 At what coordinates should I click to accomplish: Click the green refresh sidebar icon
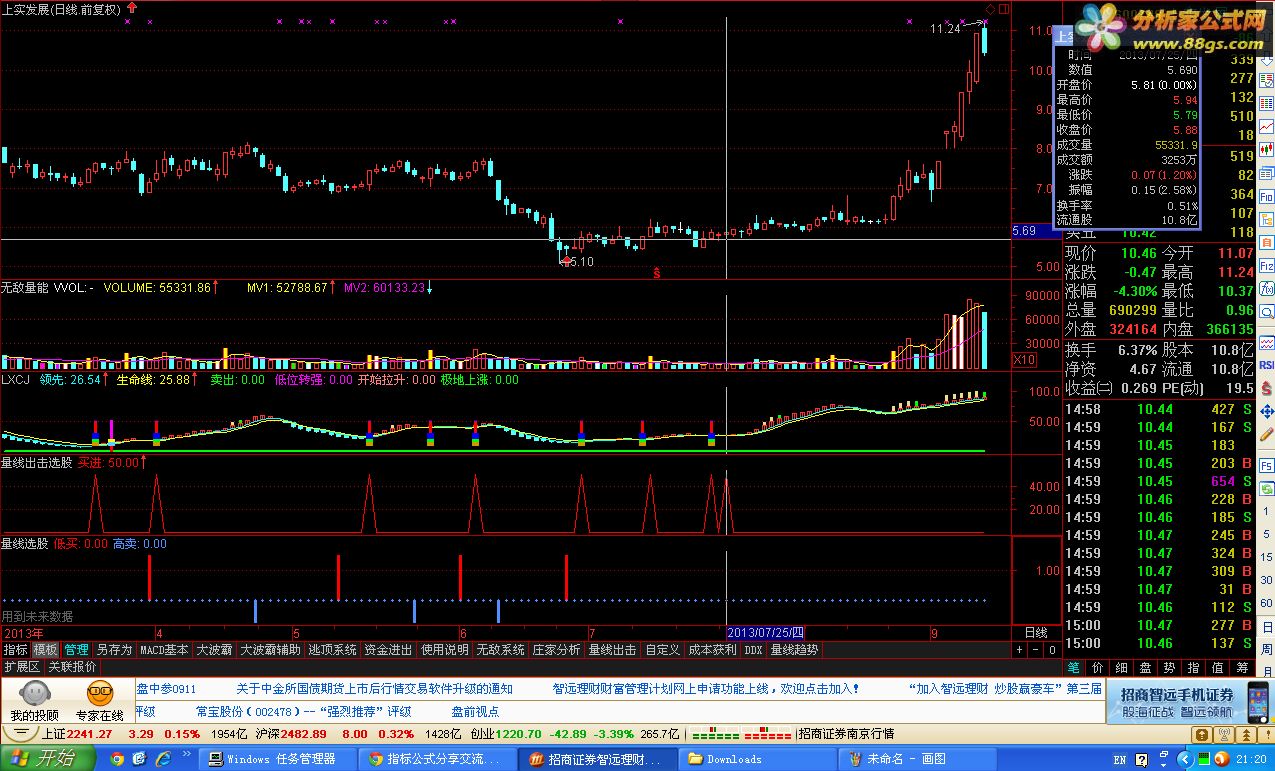[x=1267, y=489]
